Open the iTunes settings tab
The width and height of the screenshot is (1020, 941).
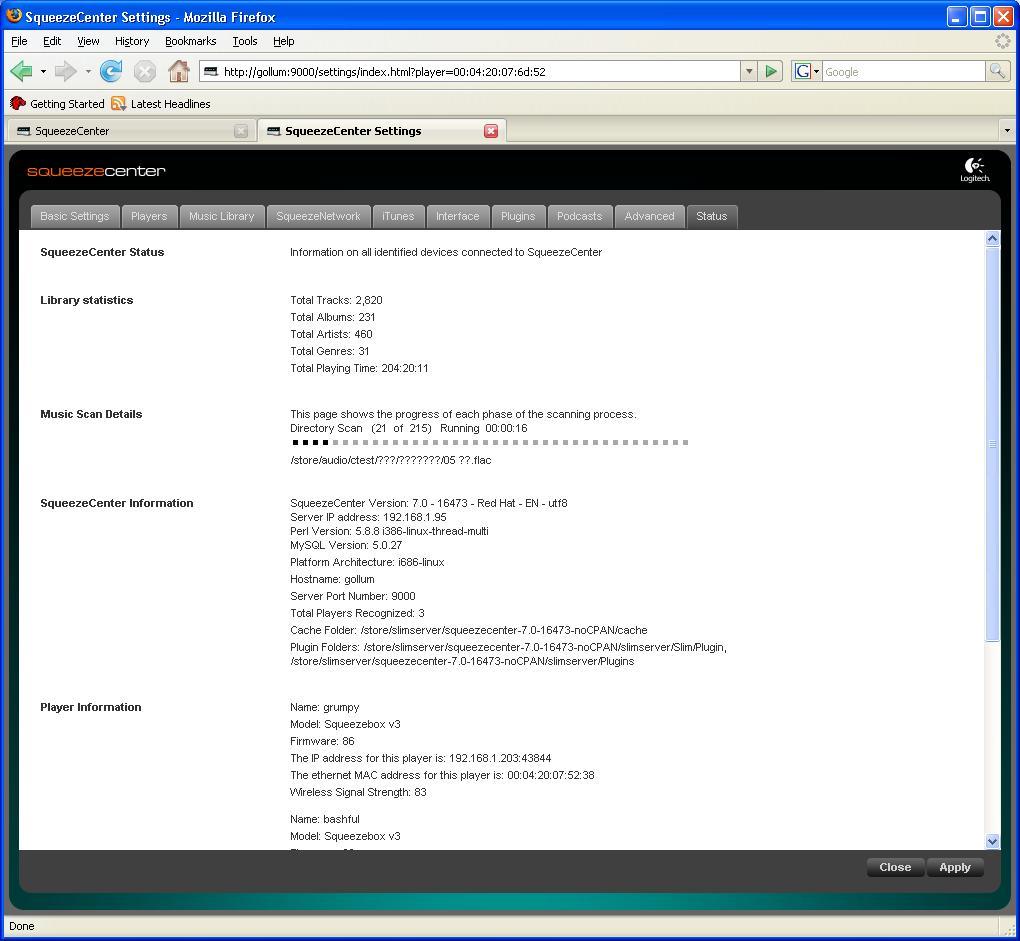[398, 217]
